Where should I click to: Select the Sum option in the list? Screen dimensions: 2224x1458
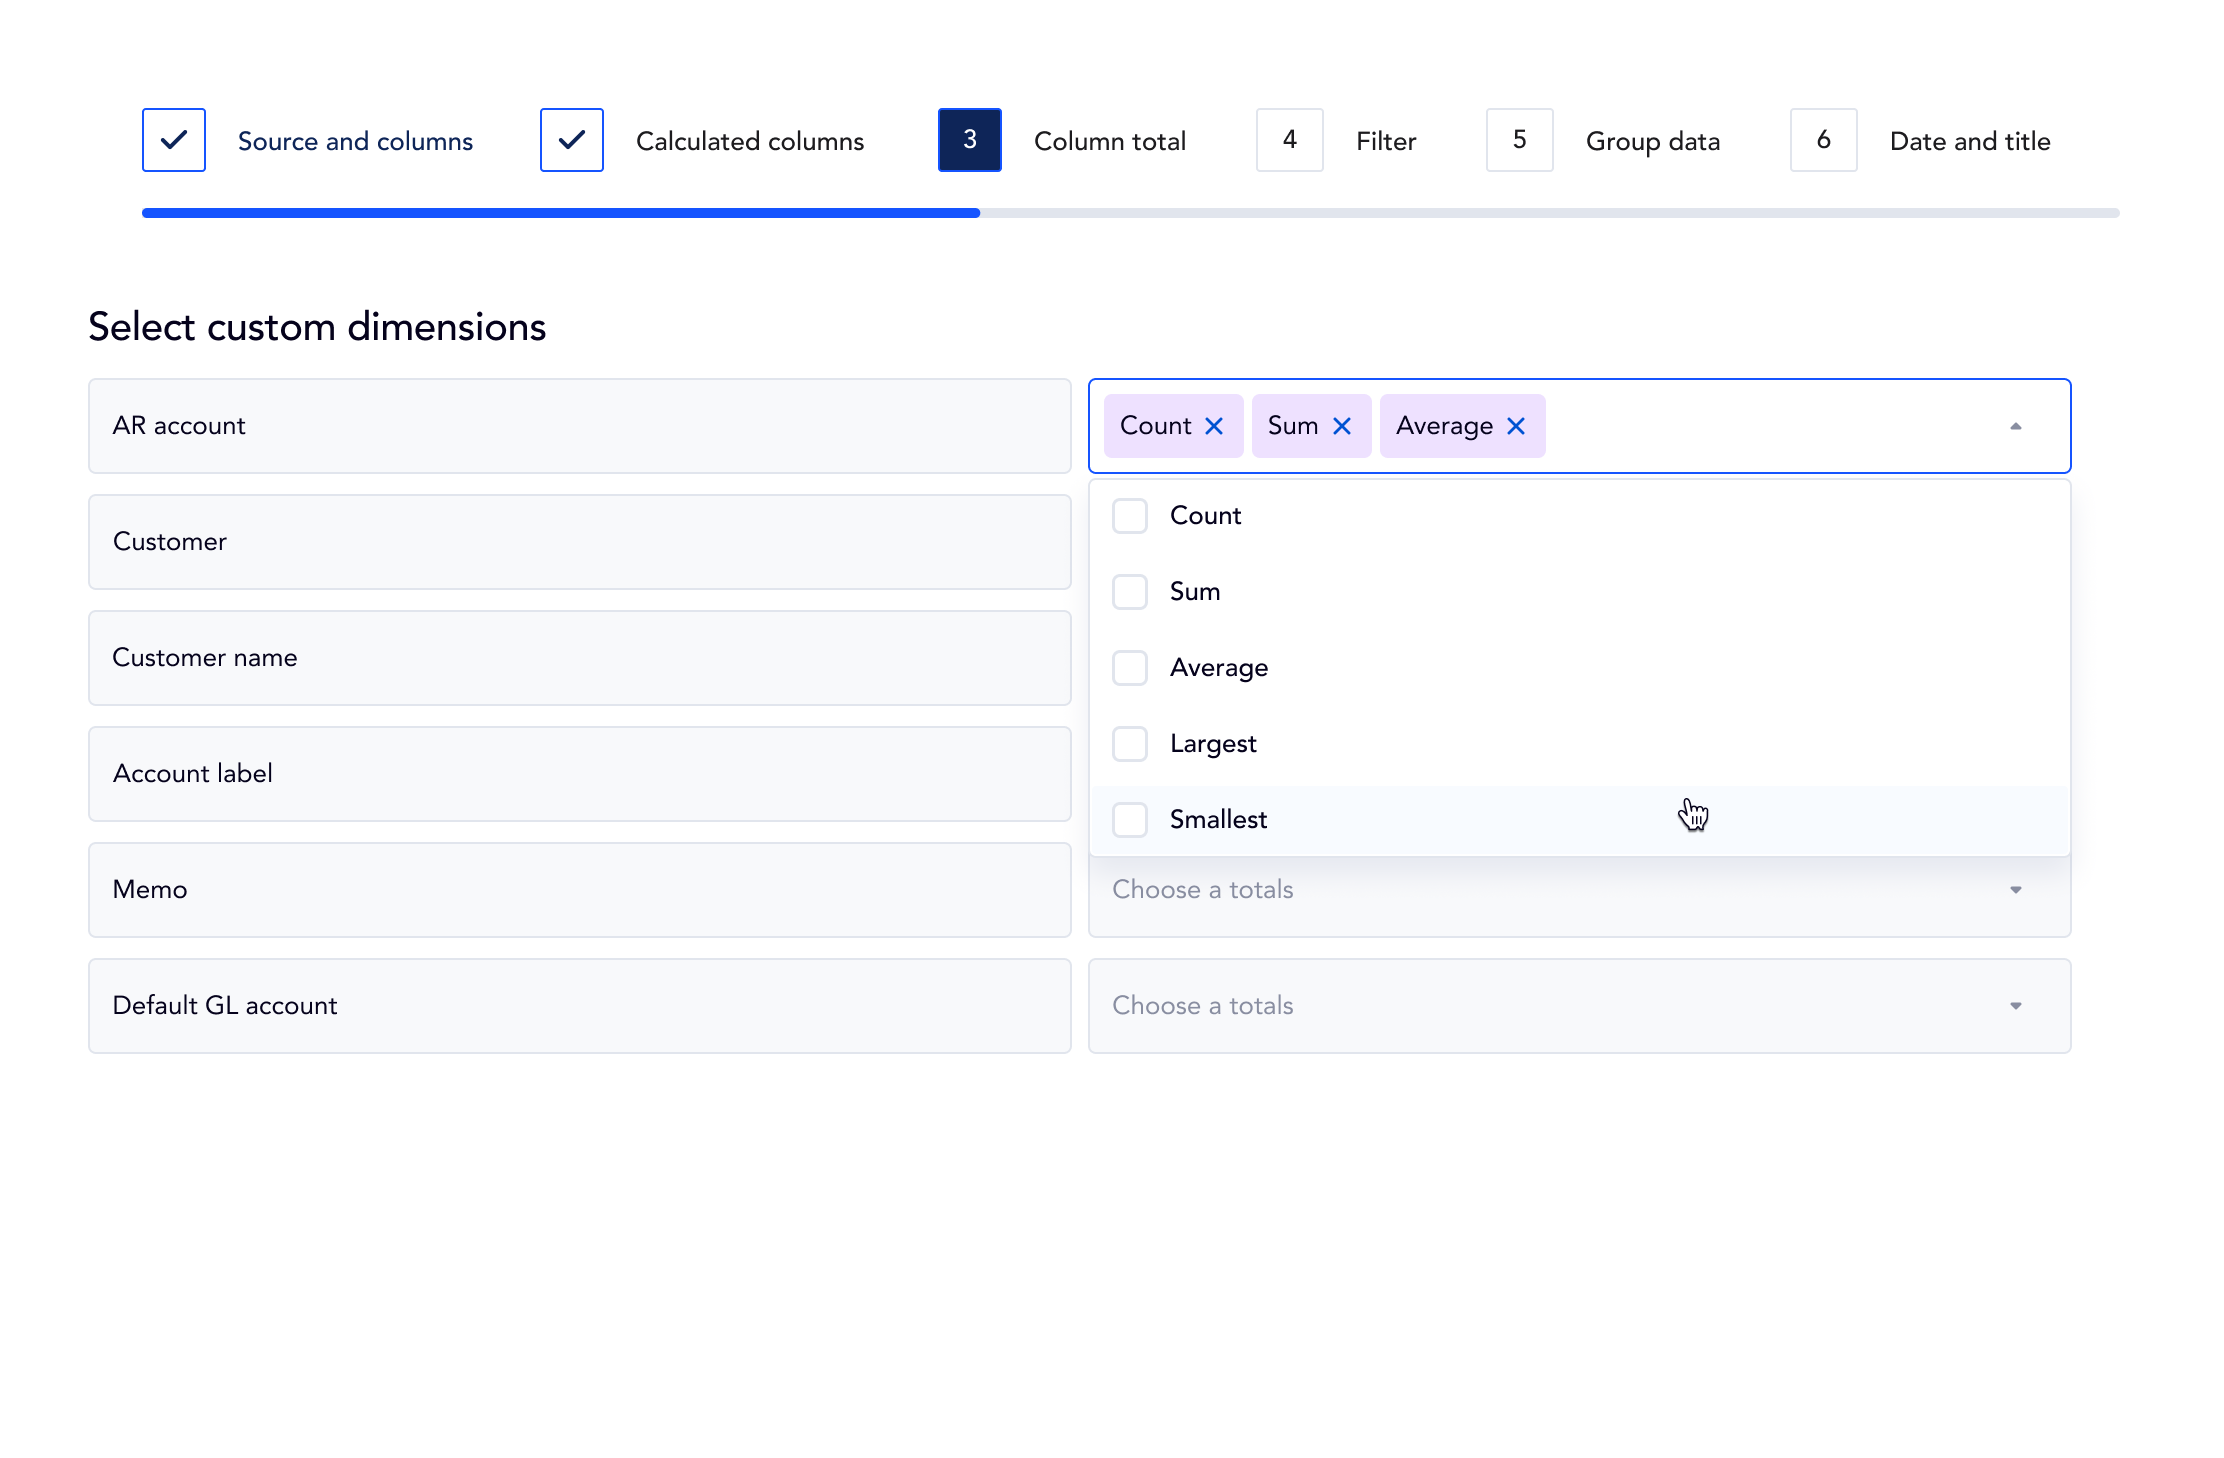(1195, 592)
